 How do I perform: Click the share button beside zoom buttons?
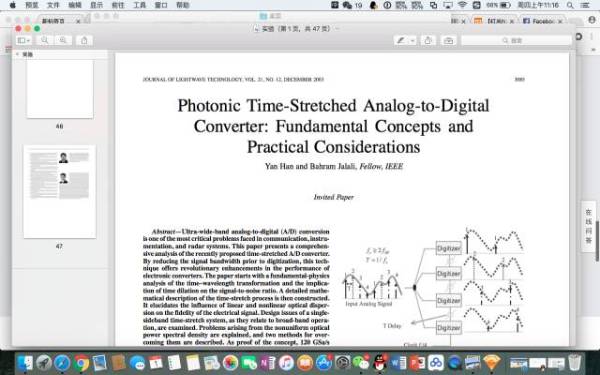pyautogui.click(x=84, y=40)
